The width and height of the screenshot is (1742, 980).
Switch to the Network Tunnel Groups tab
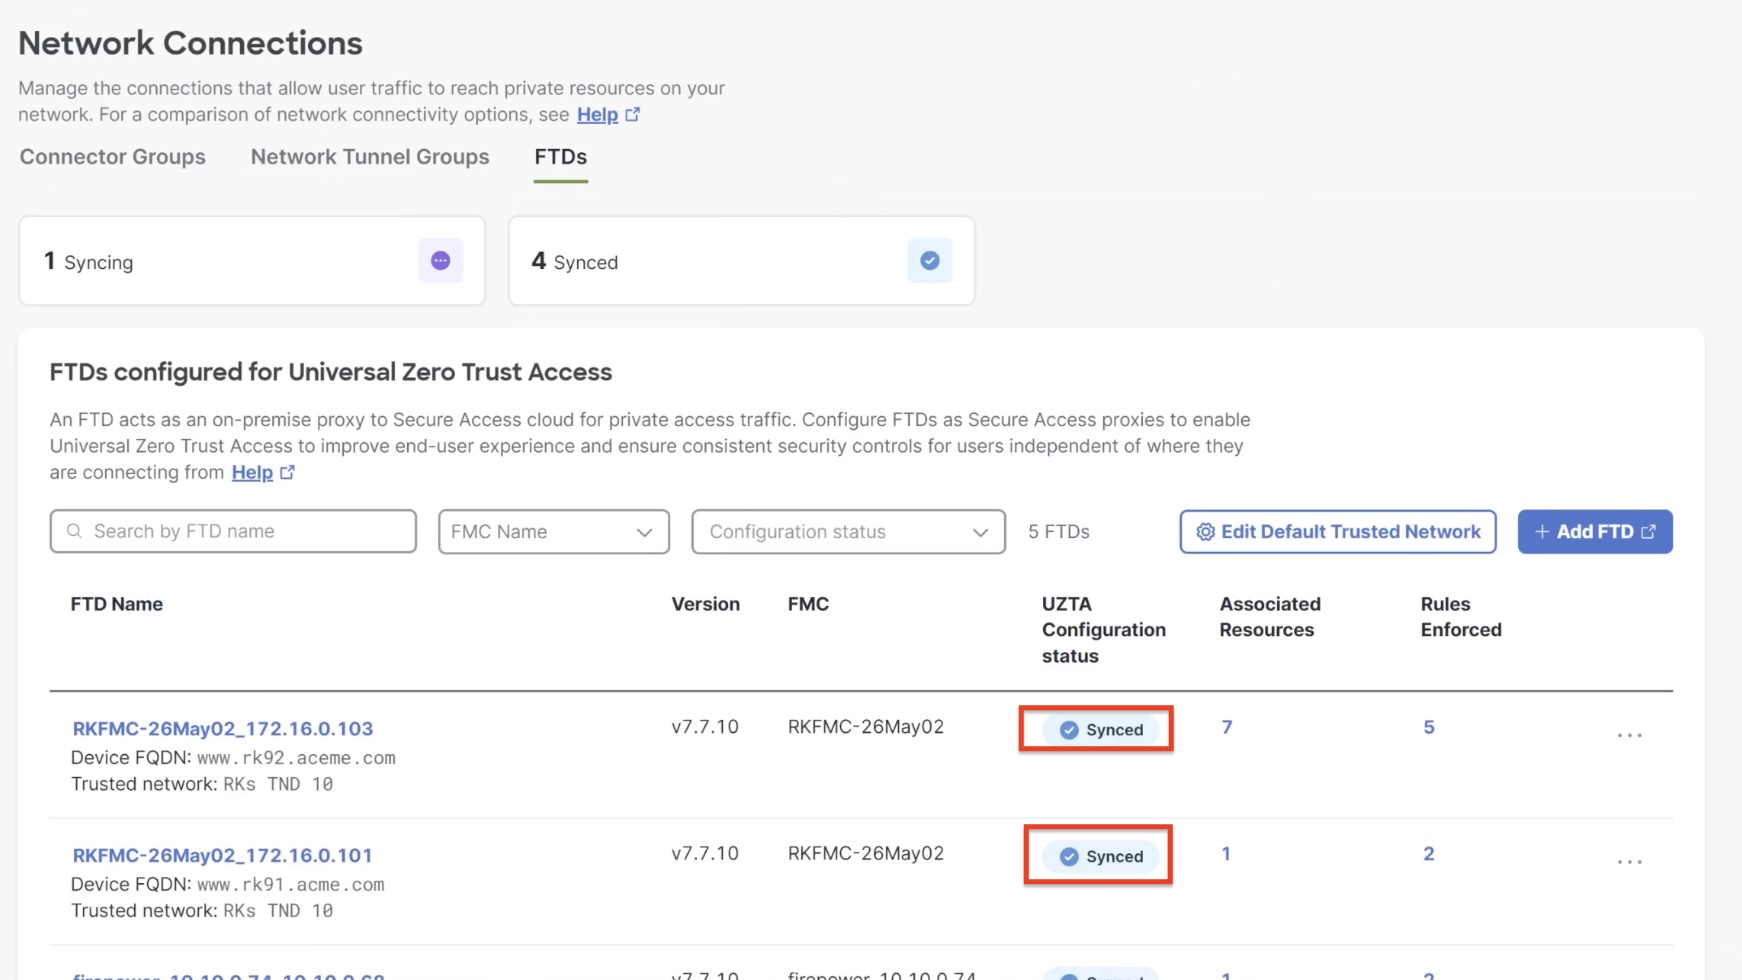(370, 157)
